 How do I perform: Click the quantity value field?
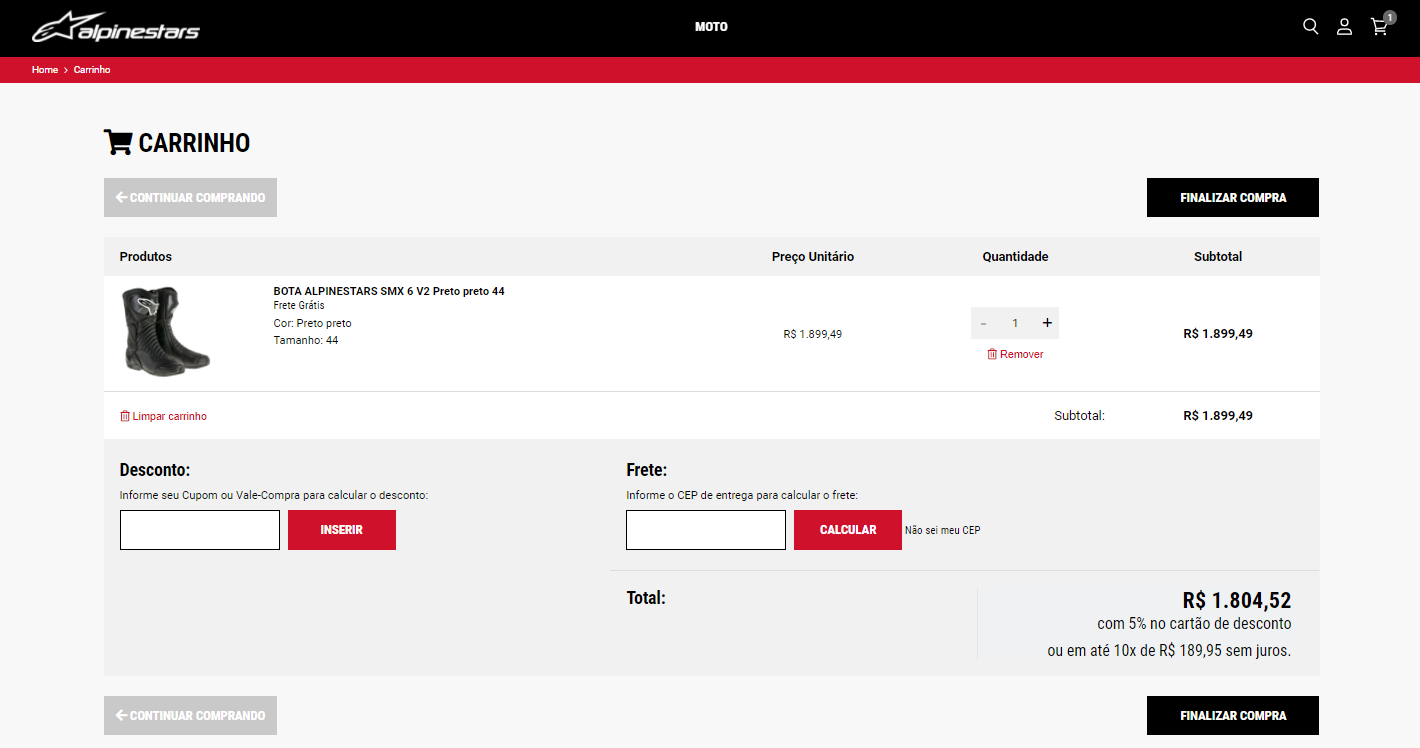click(1015, 323)
